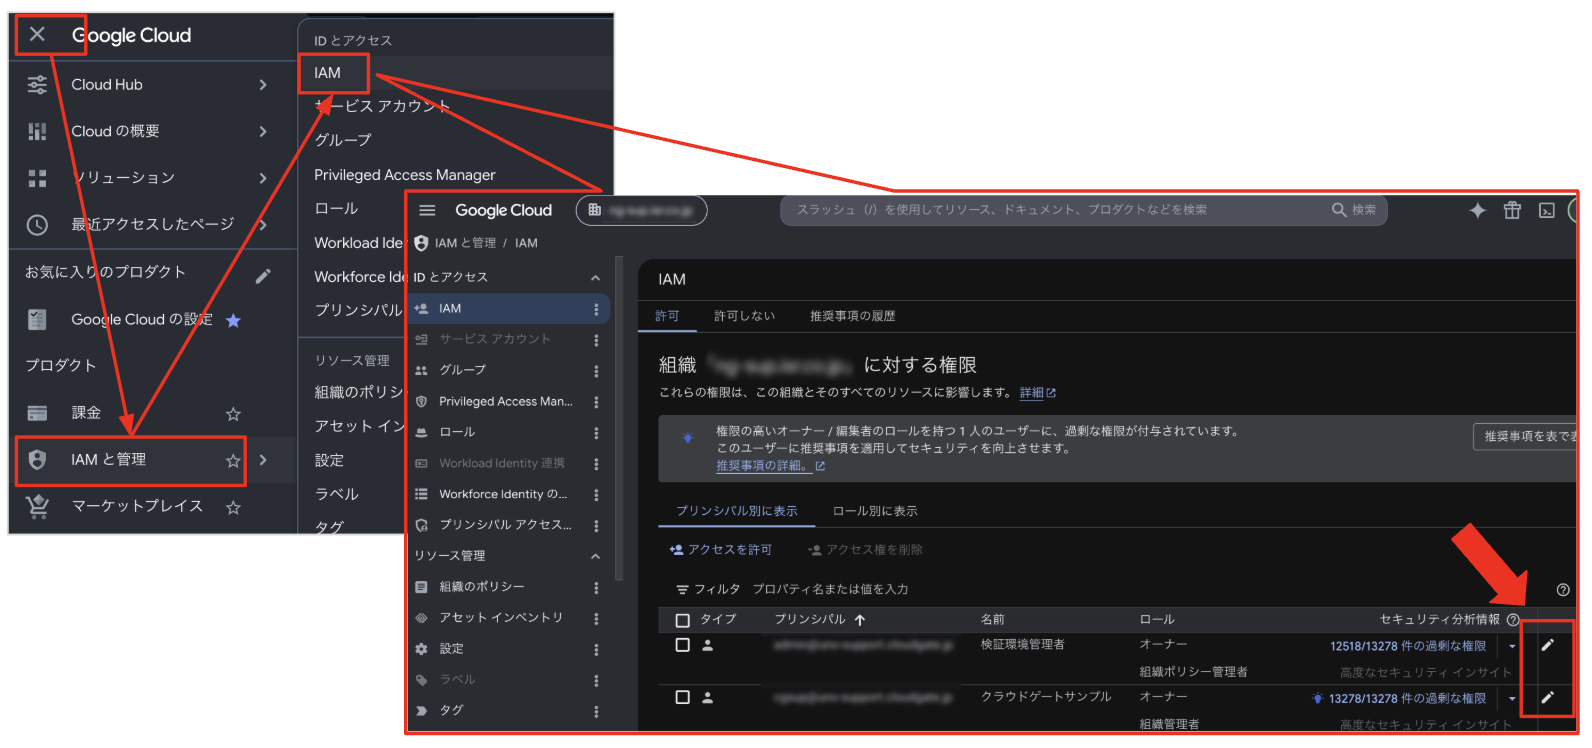Screen dimensions: 1592x748
Task: Switch to ロール別に表示 view
Action: coord(875,511)
